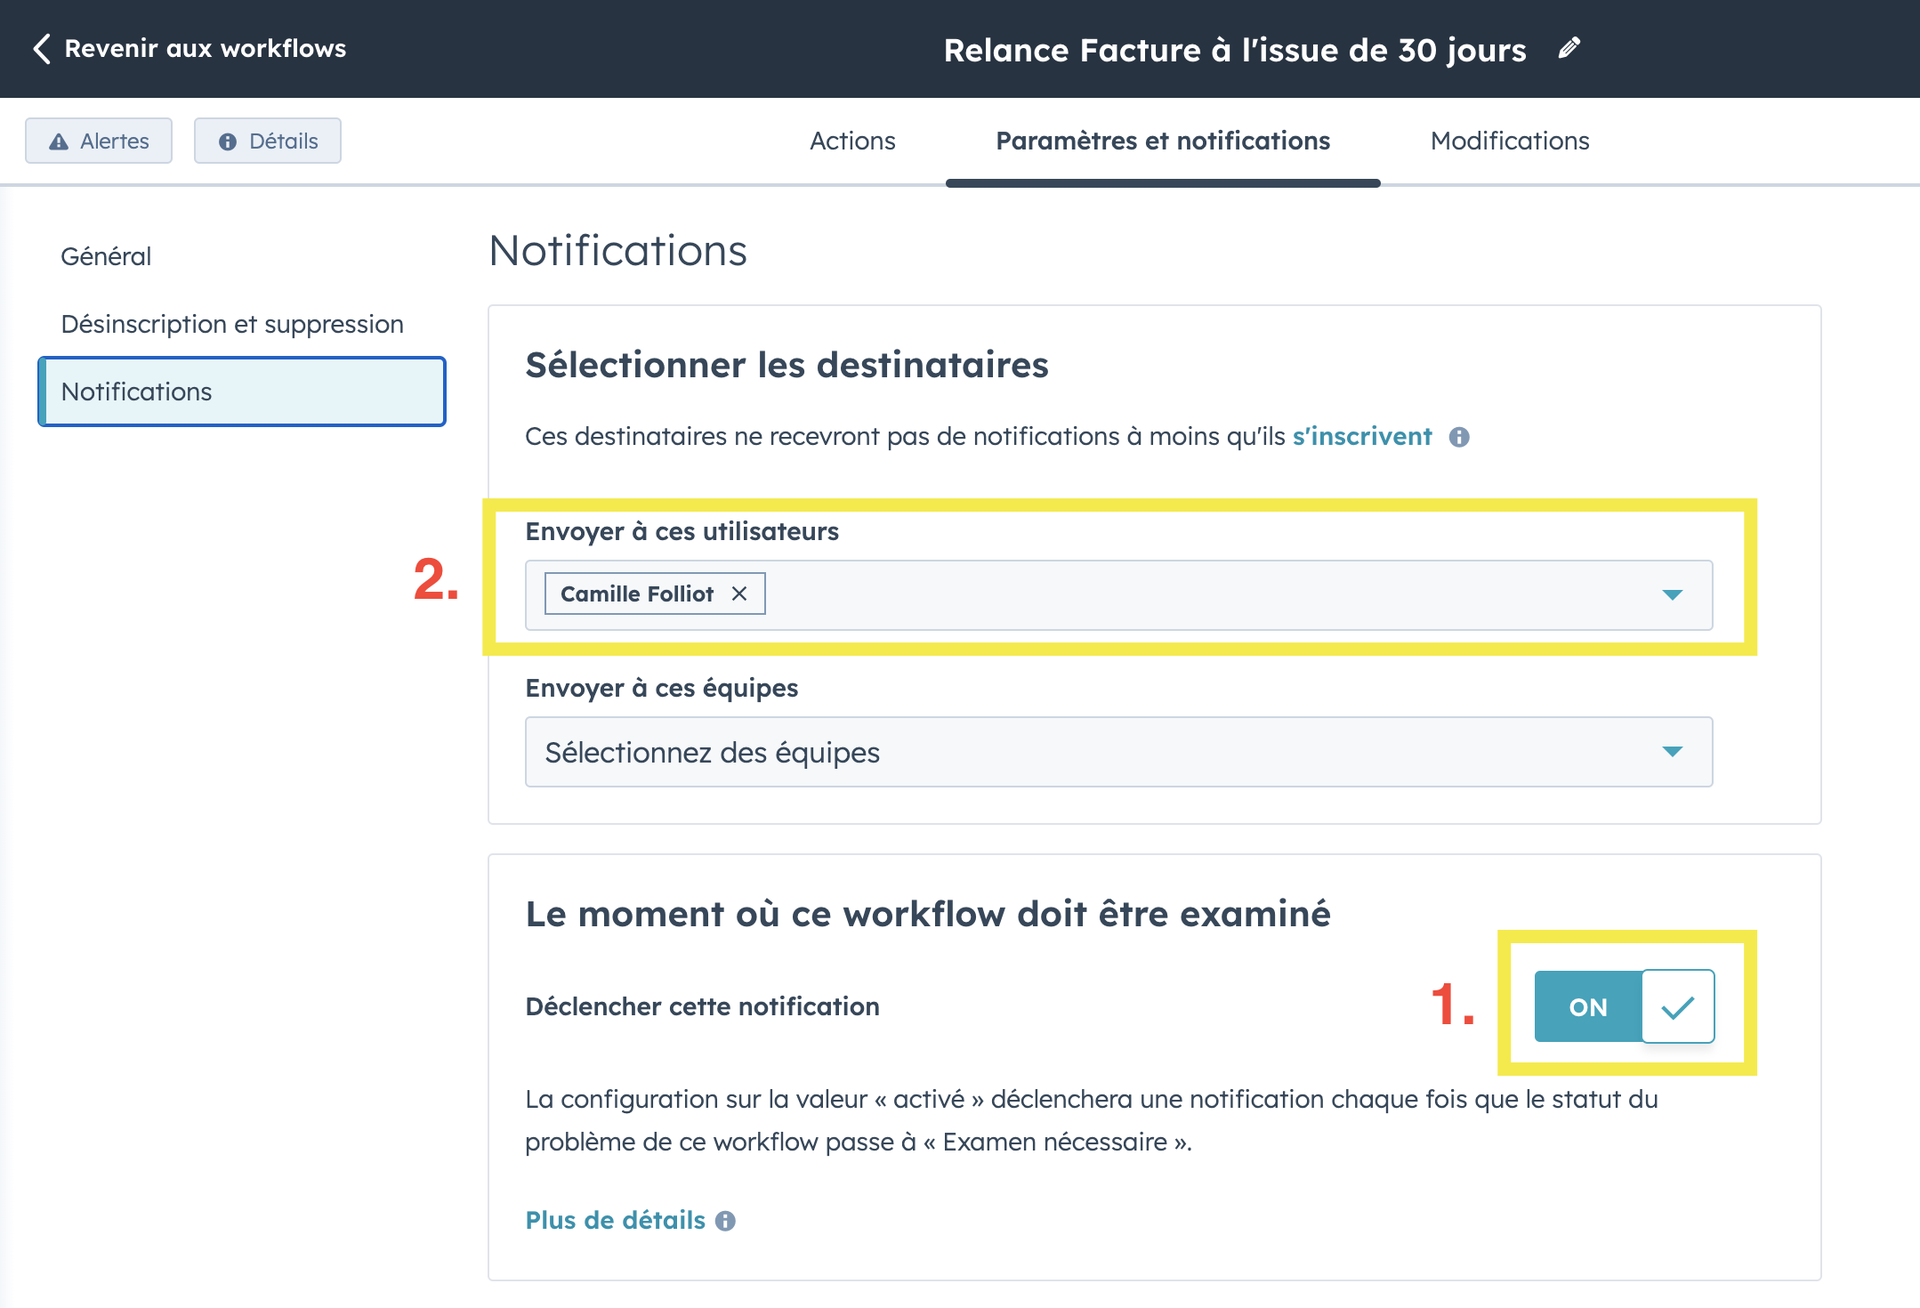
Task: Click the info icon beside Plus de détails
Action: point(726,1221)
